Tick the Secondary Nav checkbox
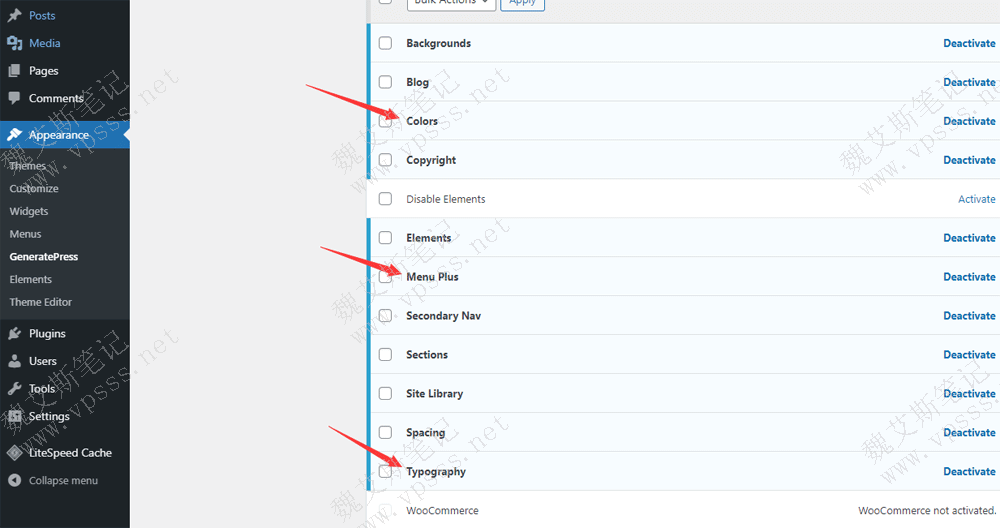Viewport: 1000px width, 528px height. [x=385, y=315]
